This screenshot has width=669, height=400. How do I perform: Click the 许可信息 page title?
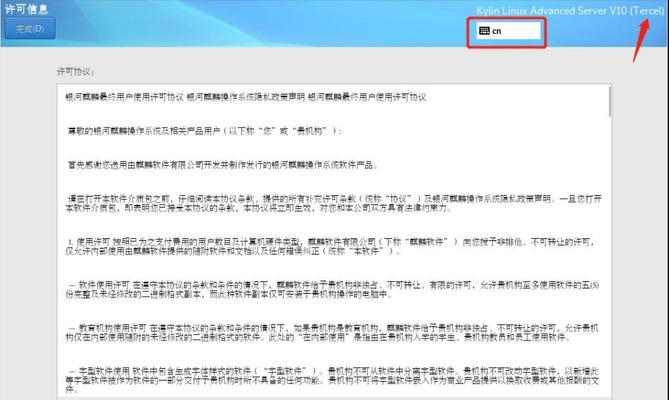(x=26, y=9)
